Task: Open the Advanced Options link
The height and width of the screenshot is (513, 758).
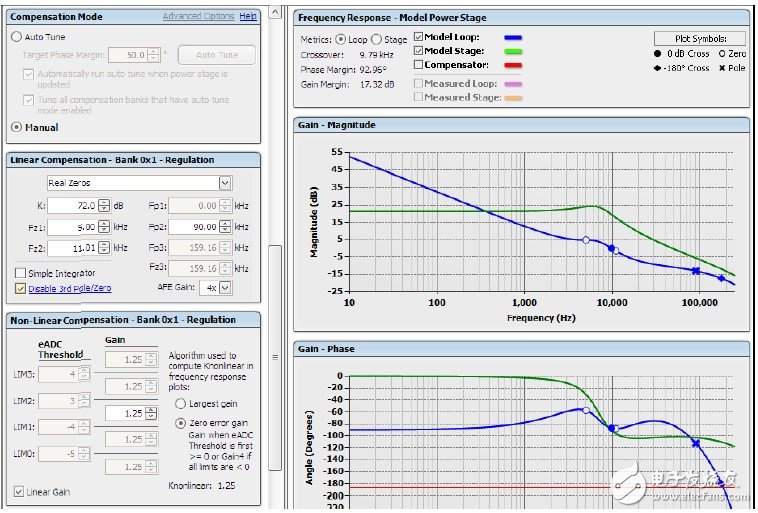Action: pyautogui.click(x=198, y=17)
